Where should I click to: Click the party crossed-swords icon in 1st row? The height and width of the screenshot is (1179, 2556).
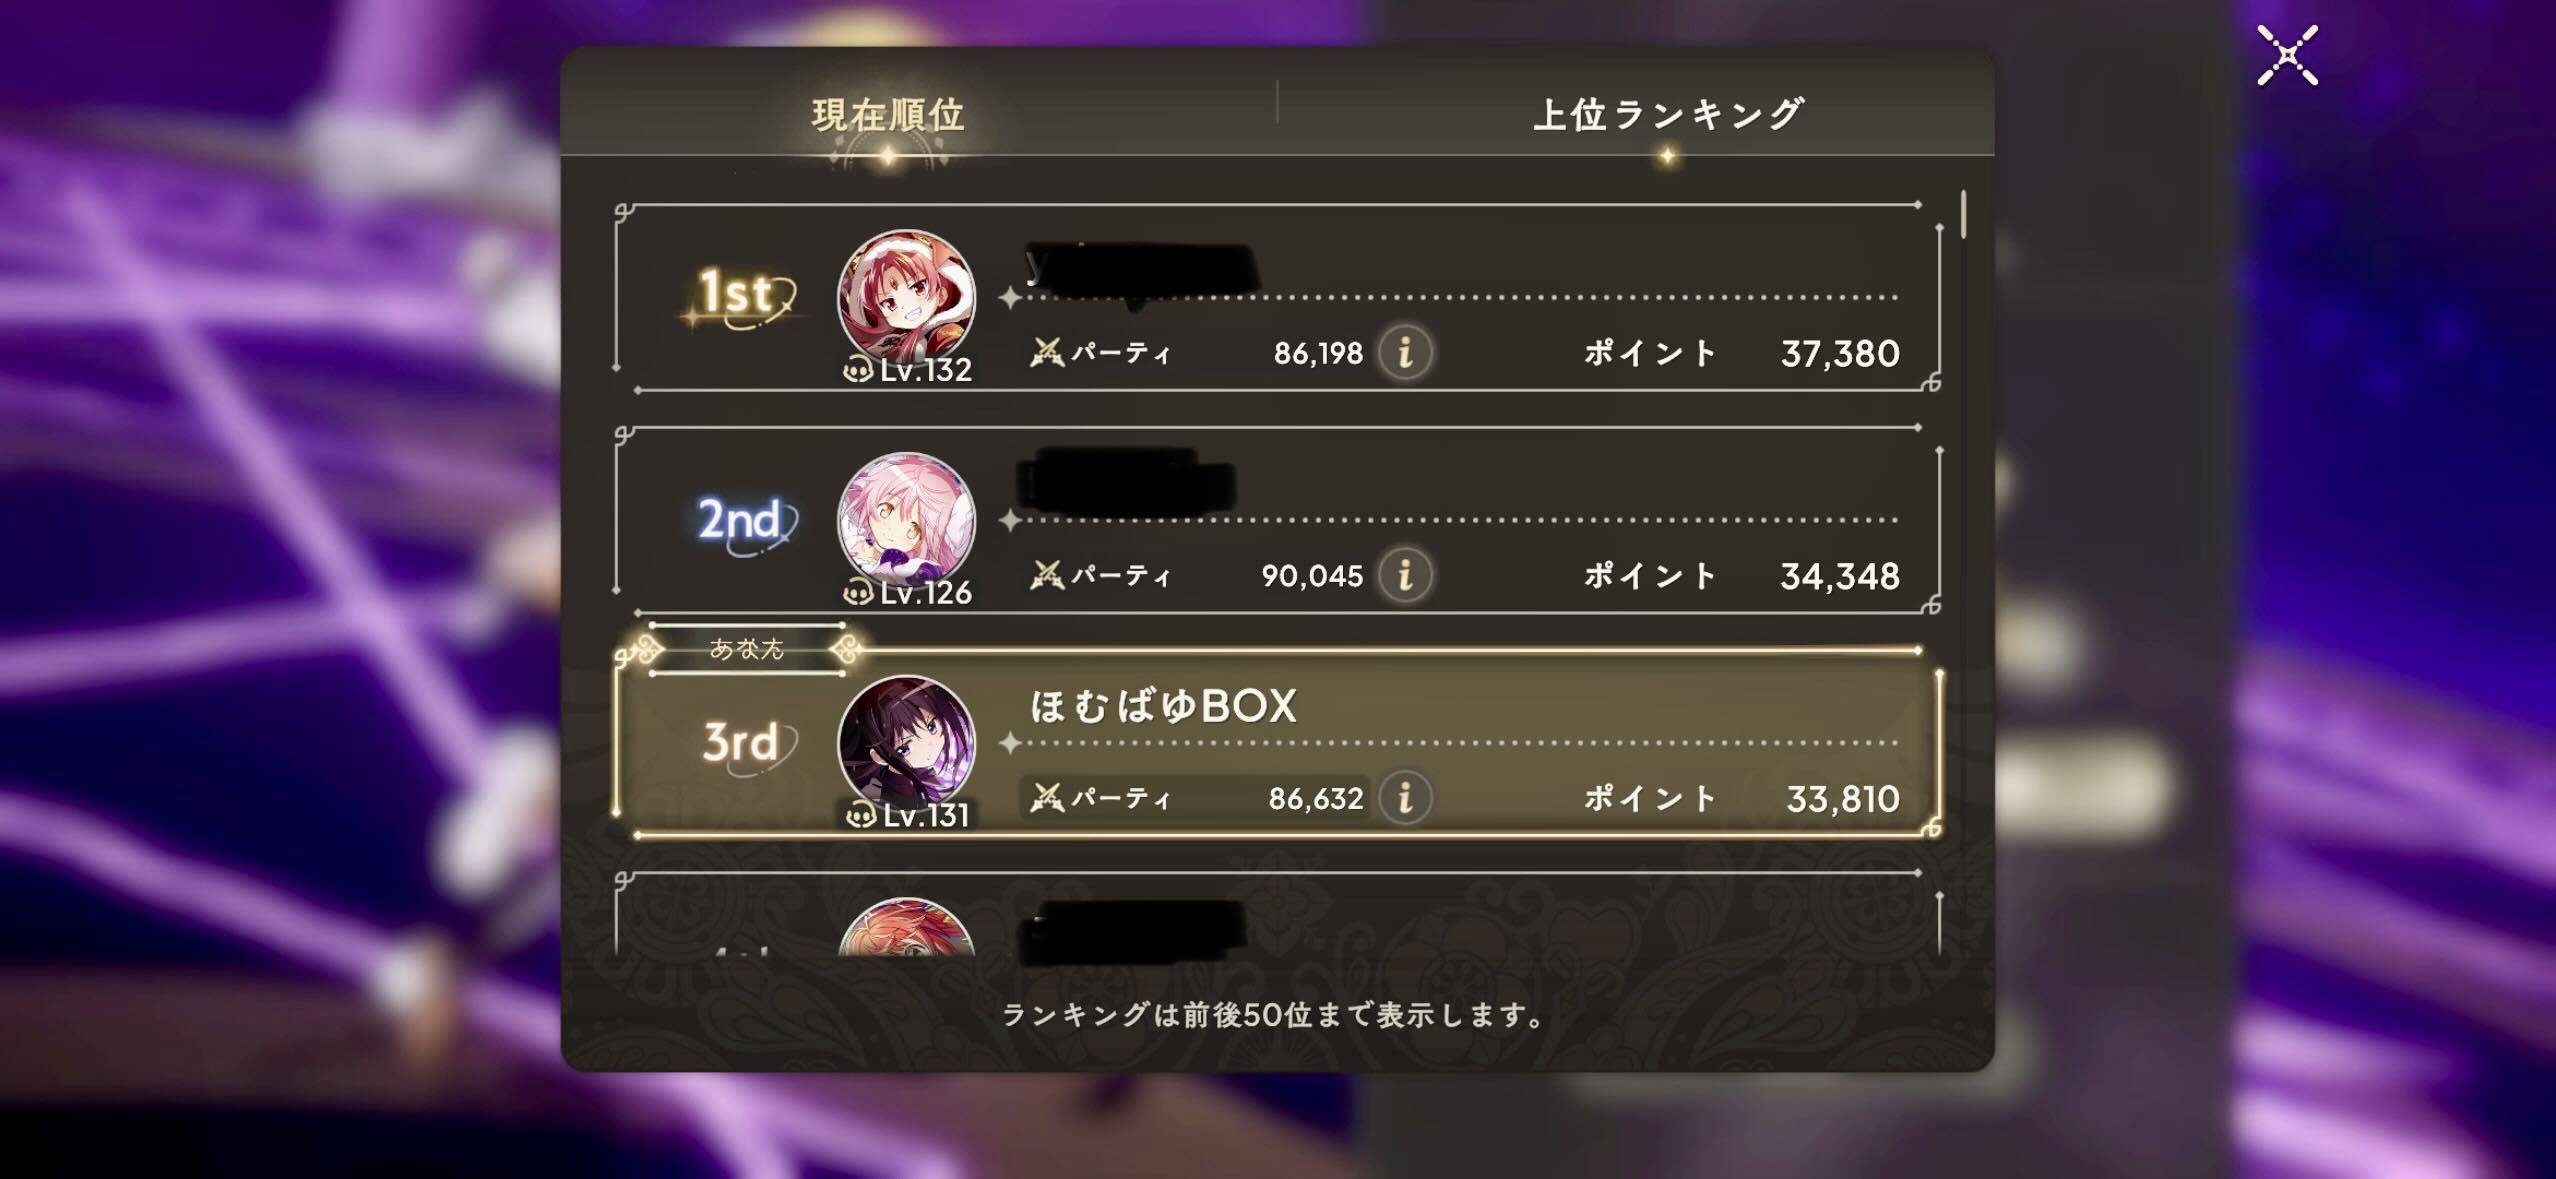(1047, 352)
